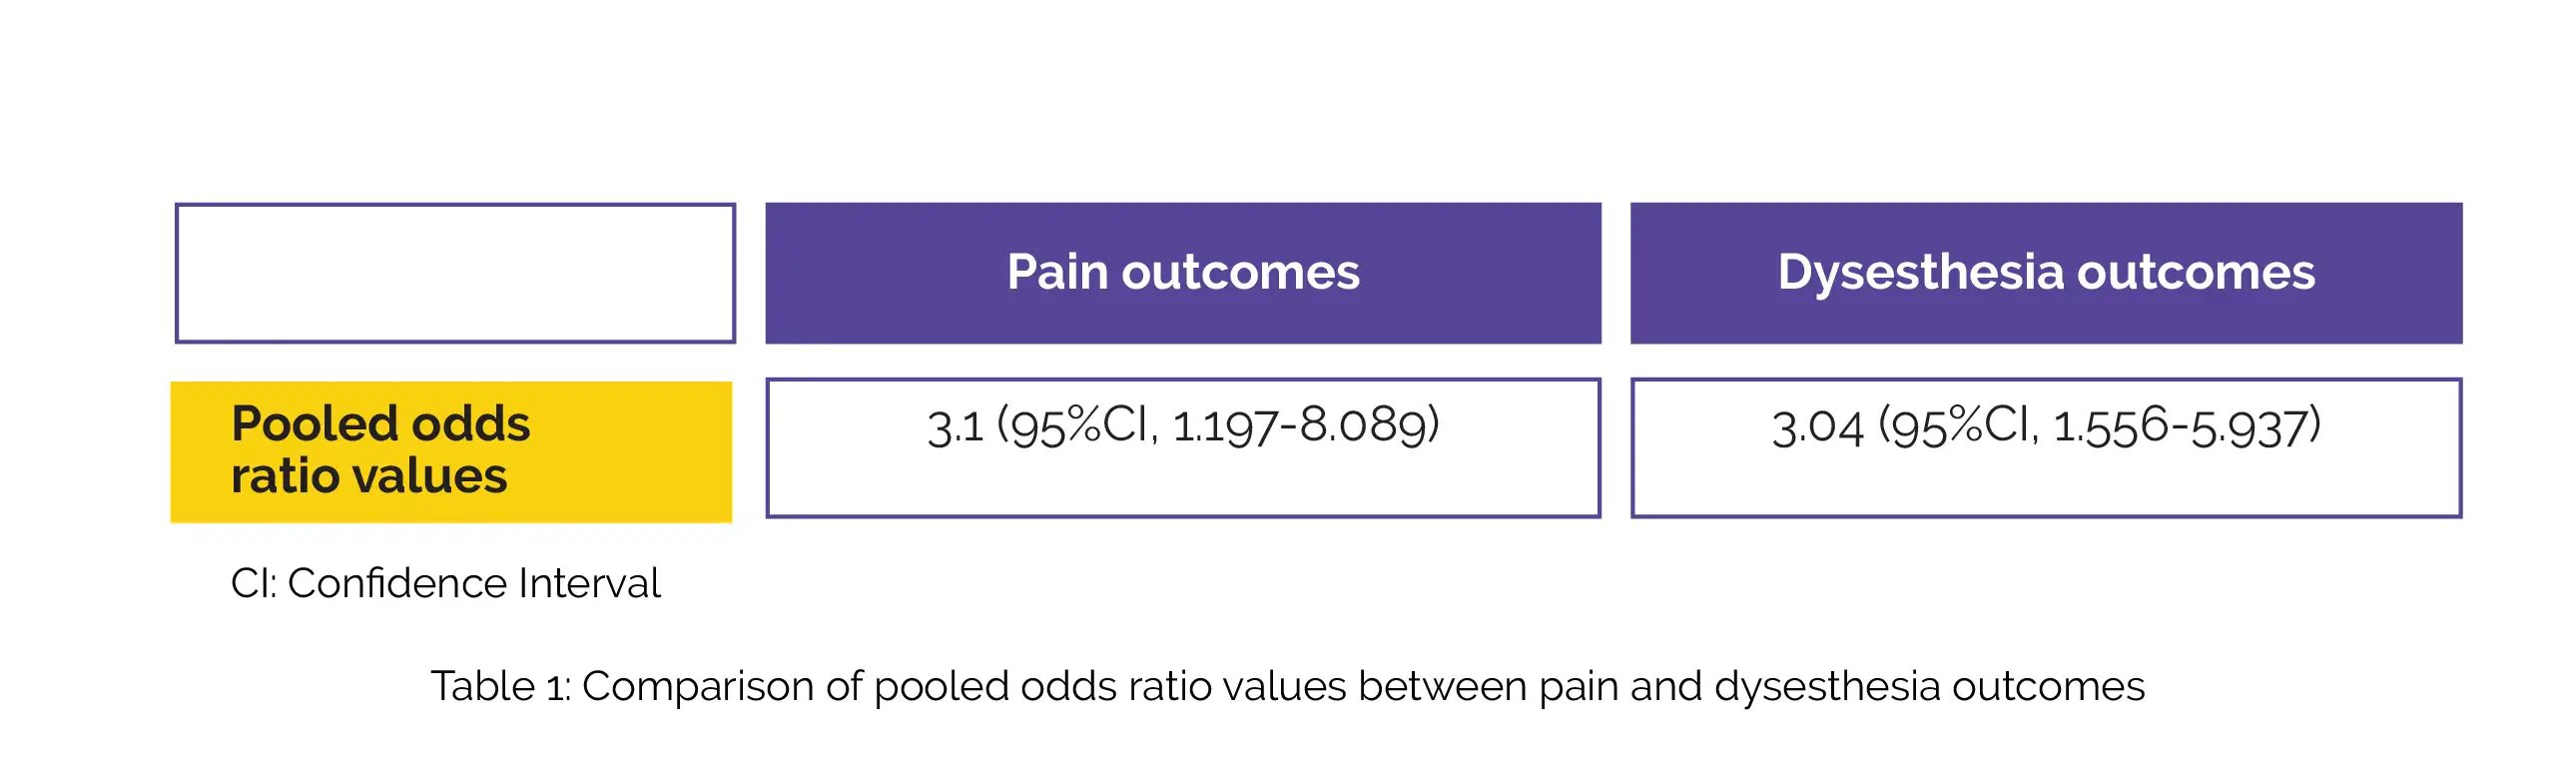Click the word Dysesthesia in the purple header
Viewport: 2576px width, 774px height.
point(1920,272)
